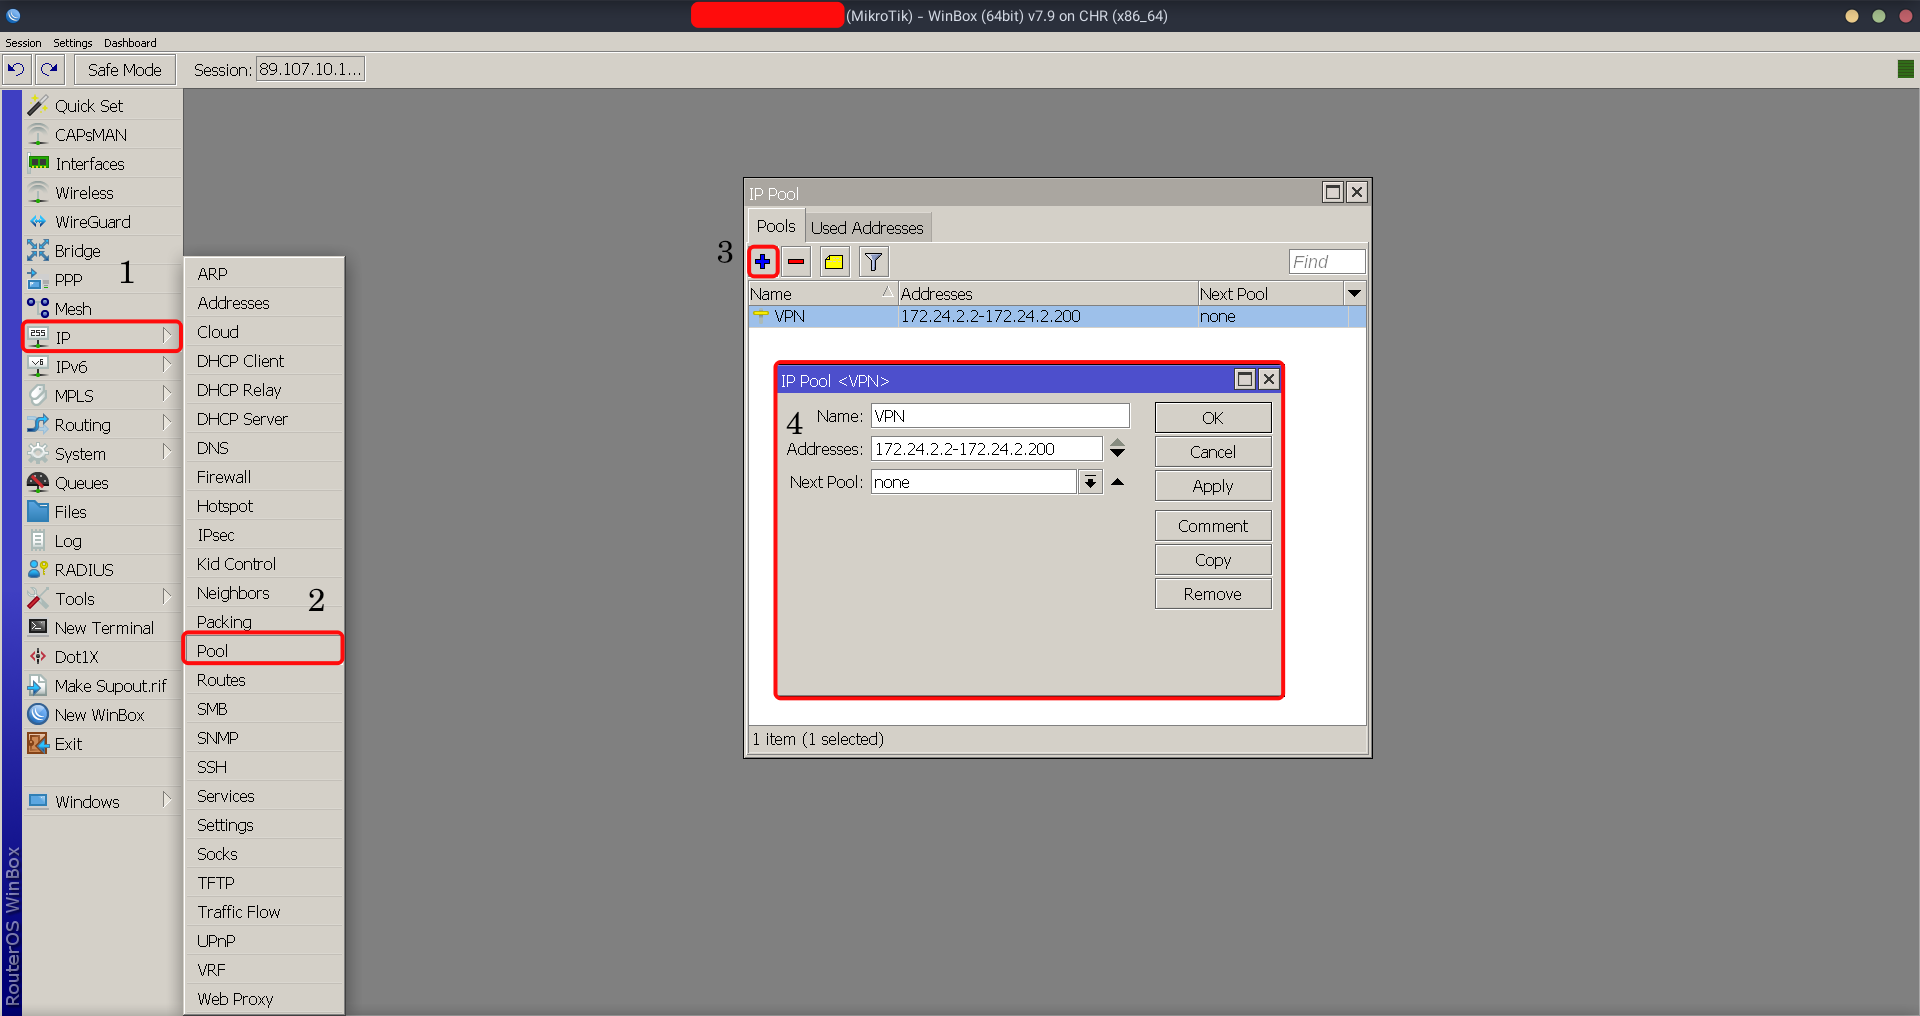Screen dimensions: 1920x1016
Task: Open Files in the sidebar
Action: [x=102, y=512]
